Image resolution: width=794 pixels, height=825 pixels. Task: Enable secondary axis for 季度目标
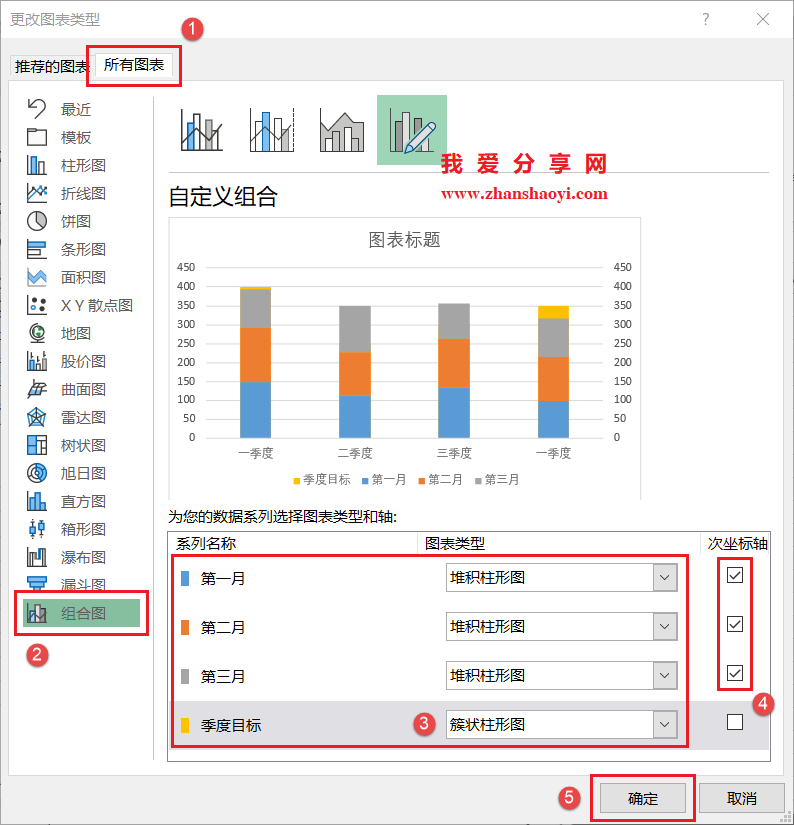pos(735,722)
